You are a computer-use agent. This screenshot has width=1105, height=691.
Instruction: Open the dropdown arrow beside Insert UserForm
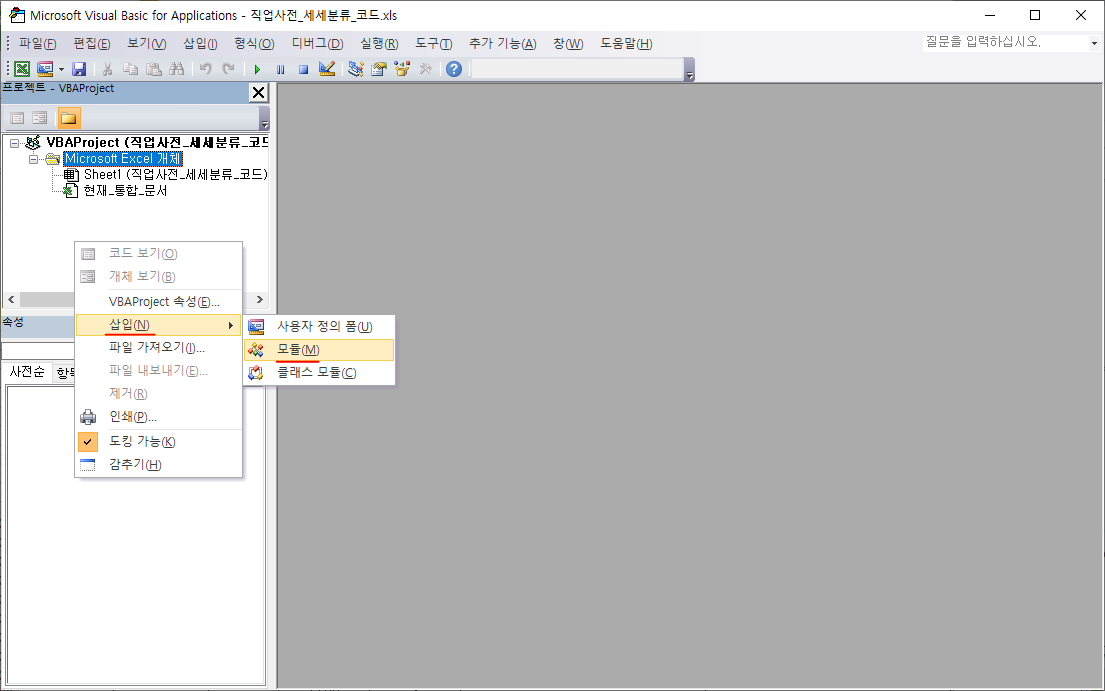[61, 69]
